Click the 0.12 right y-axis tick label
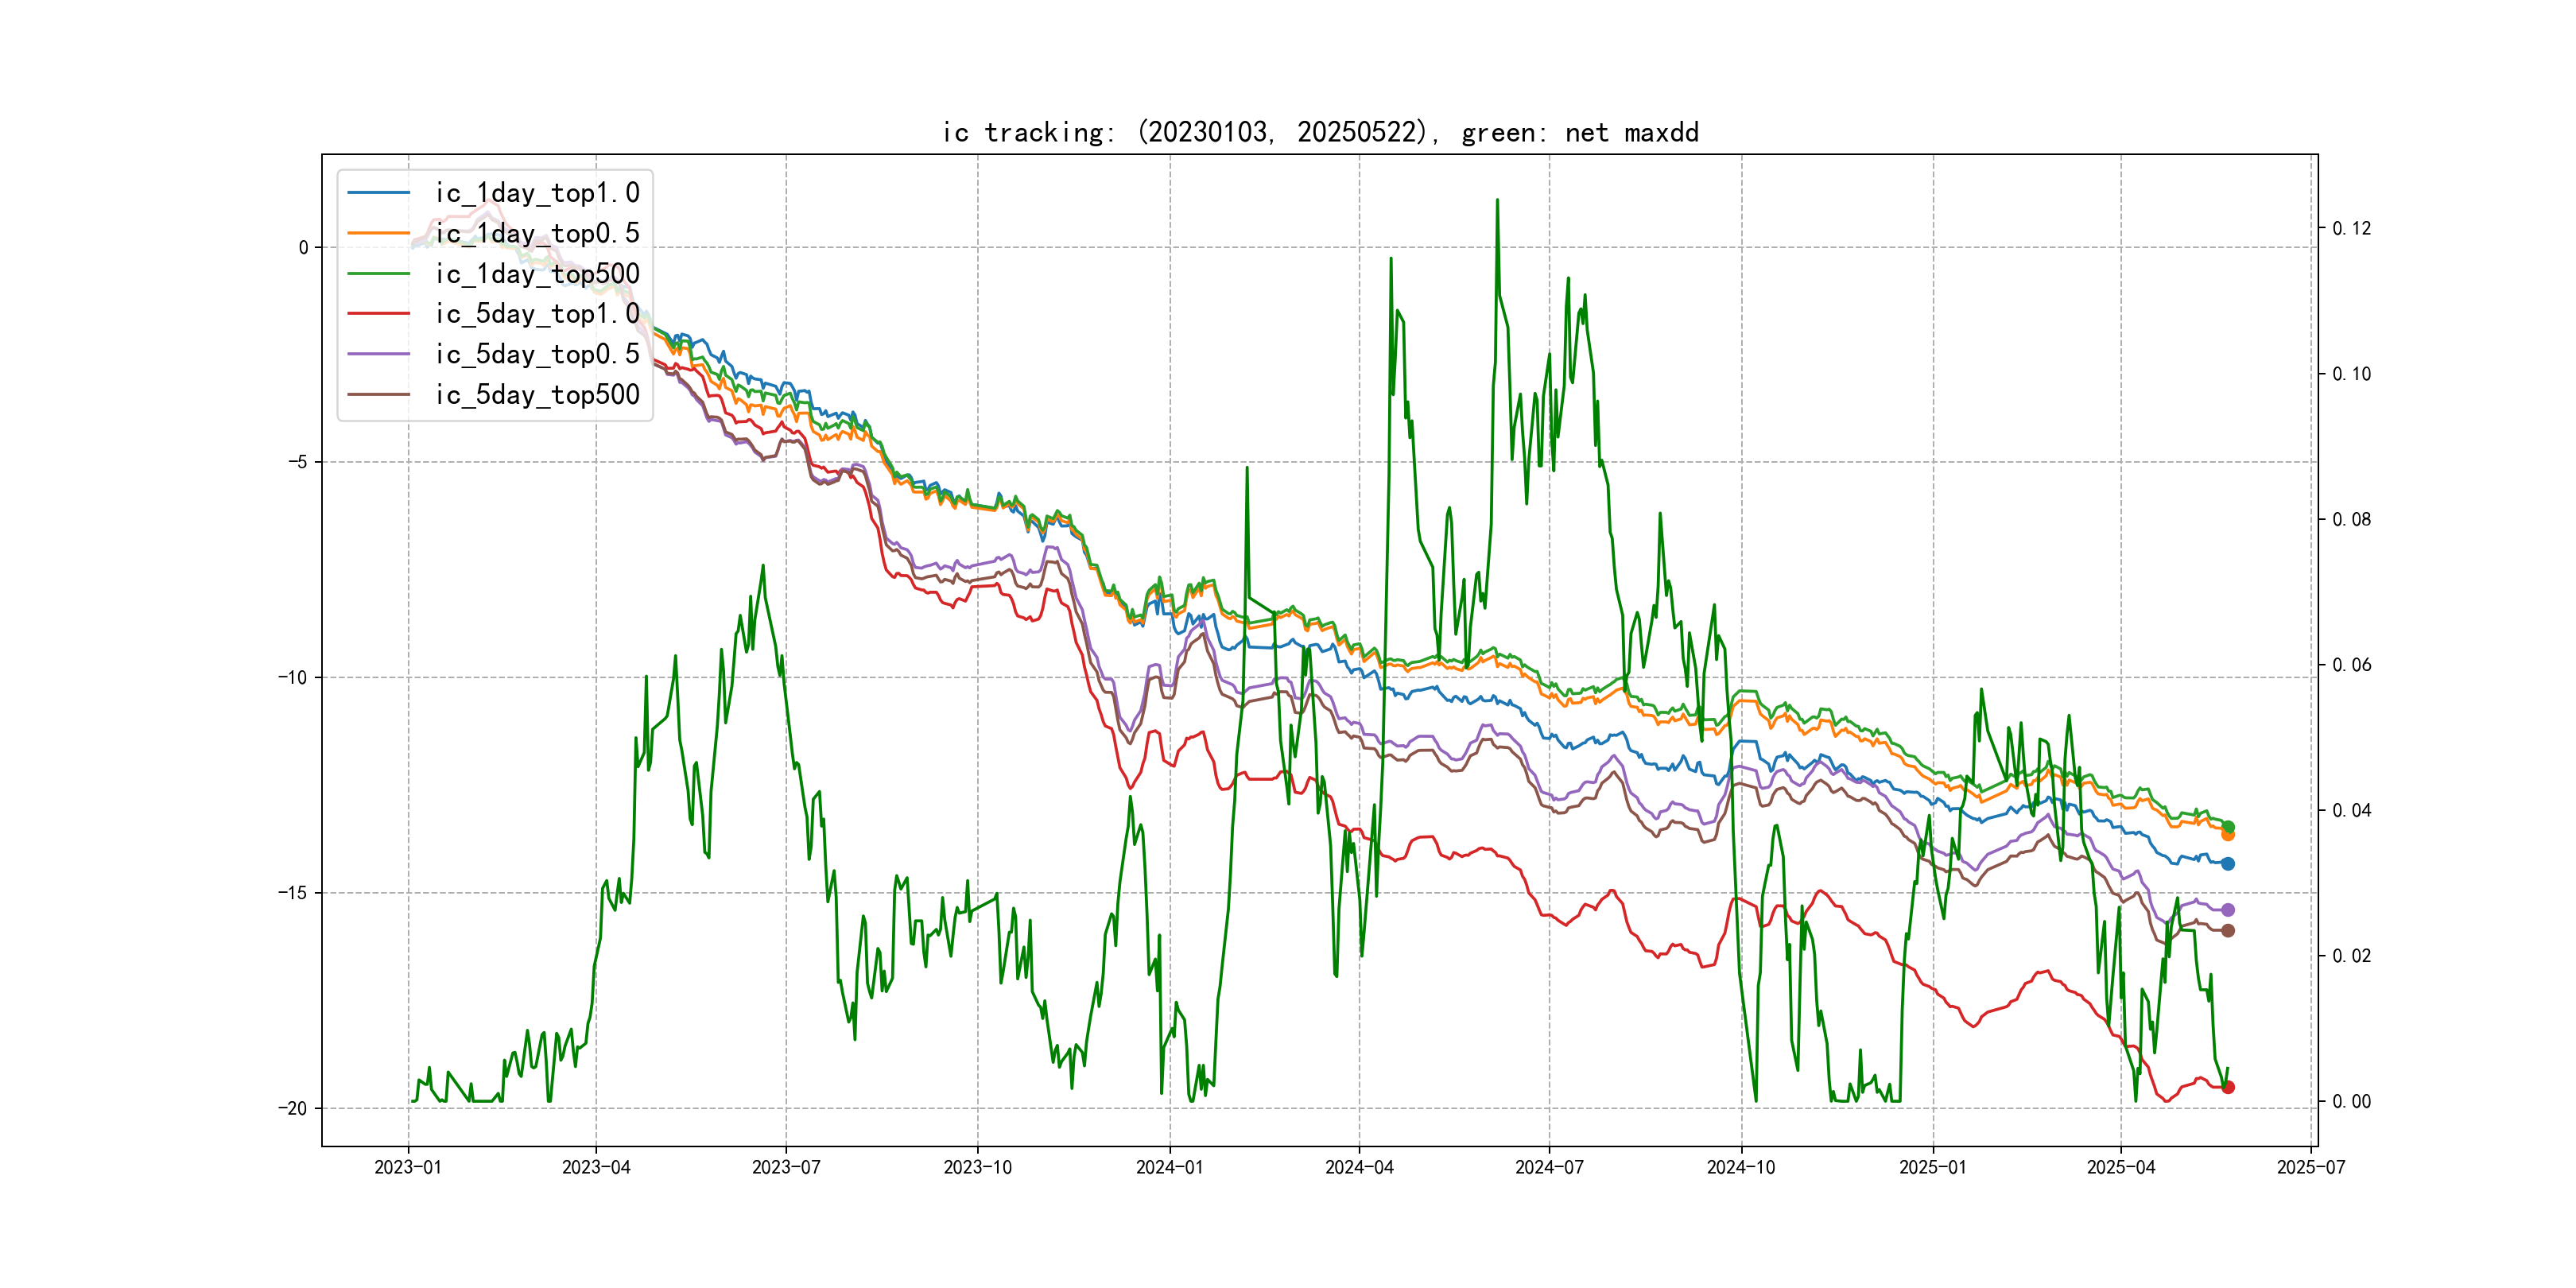The width and height of the screenshot is (2576, 1288). [2351, 228]
